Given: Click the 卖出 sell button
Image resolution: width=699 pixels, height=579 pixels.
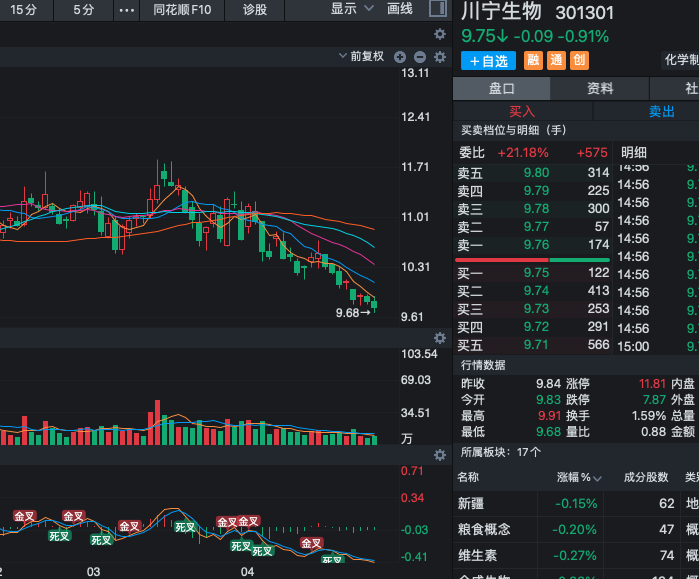Looking at the screenshot, I should tap(662, 111).
